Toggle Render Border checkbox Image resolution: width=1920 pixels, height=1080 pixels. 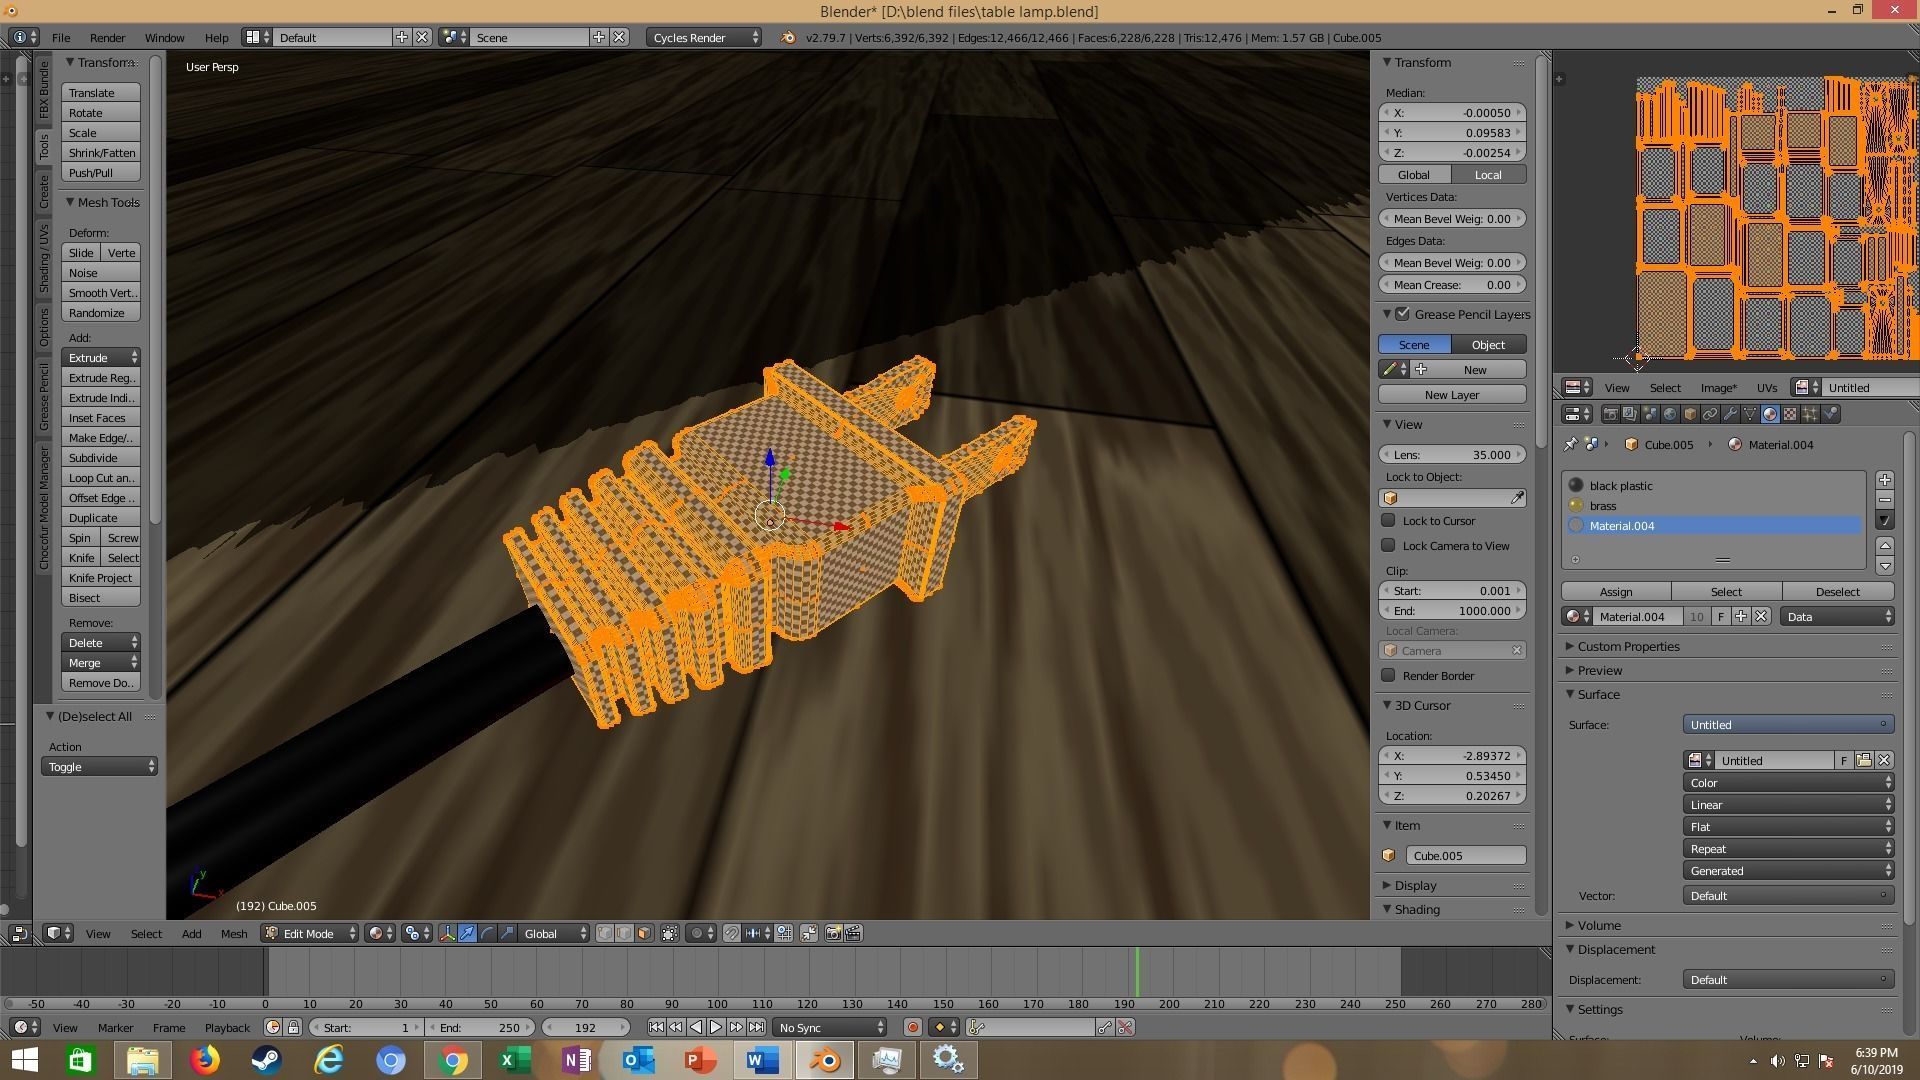[x=1388, y=675]
